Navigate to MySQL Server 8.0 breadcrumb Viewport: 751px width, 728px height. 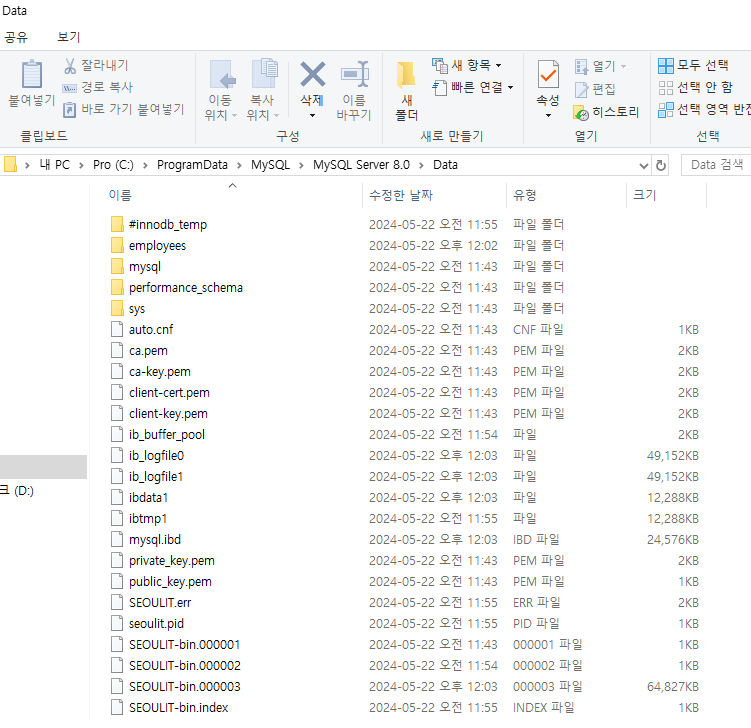coord(361,165)
